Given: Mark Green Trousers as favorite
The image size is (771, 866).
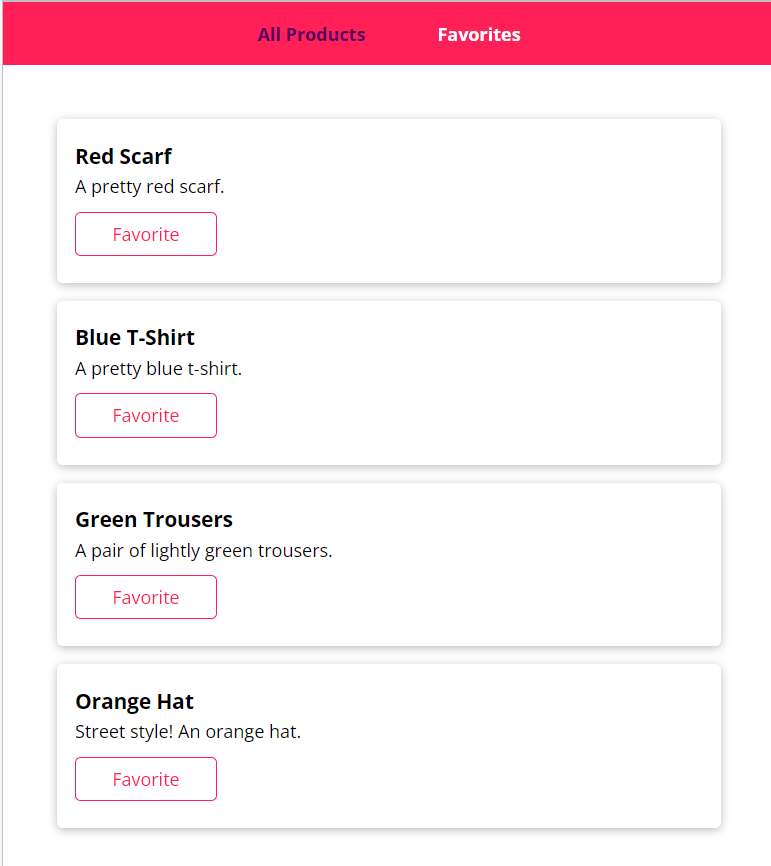Looking at the screenshot, I should coord(146,597).
